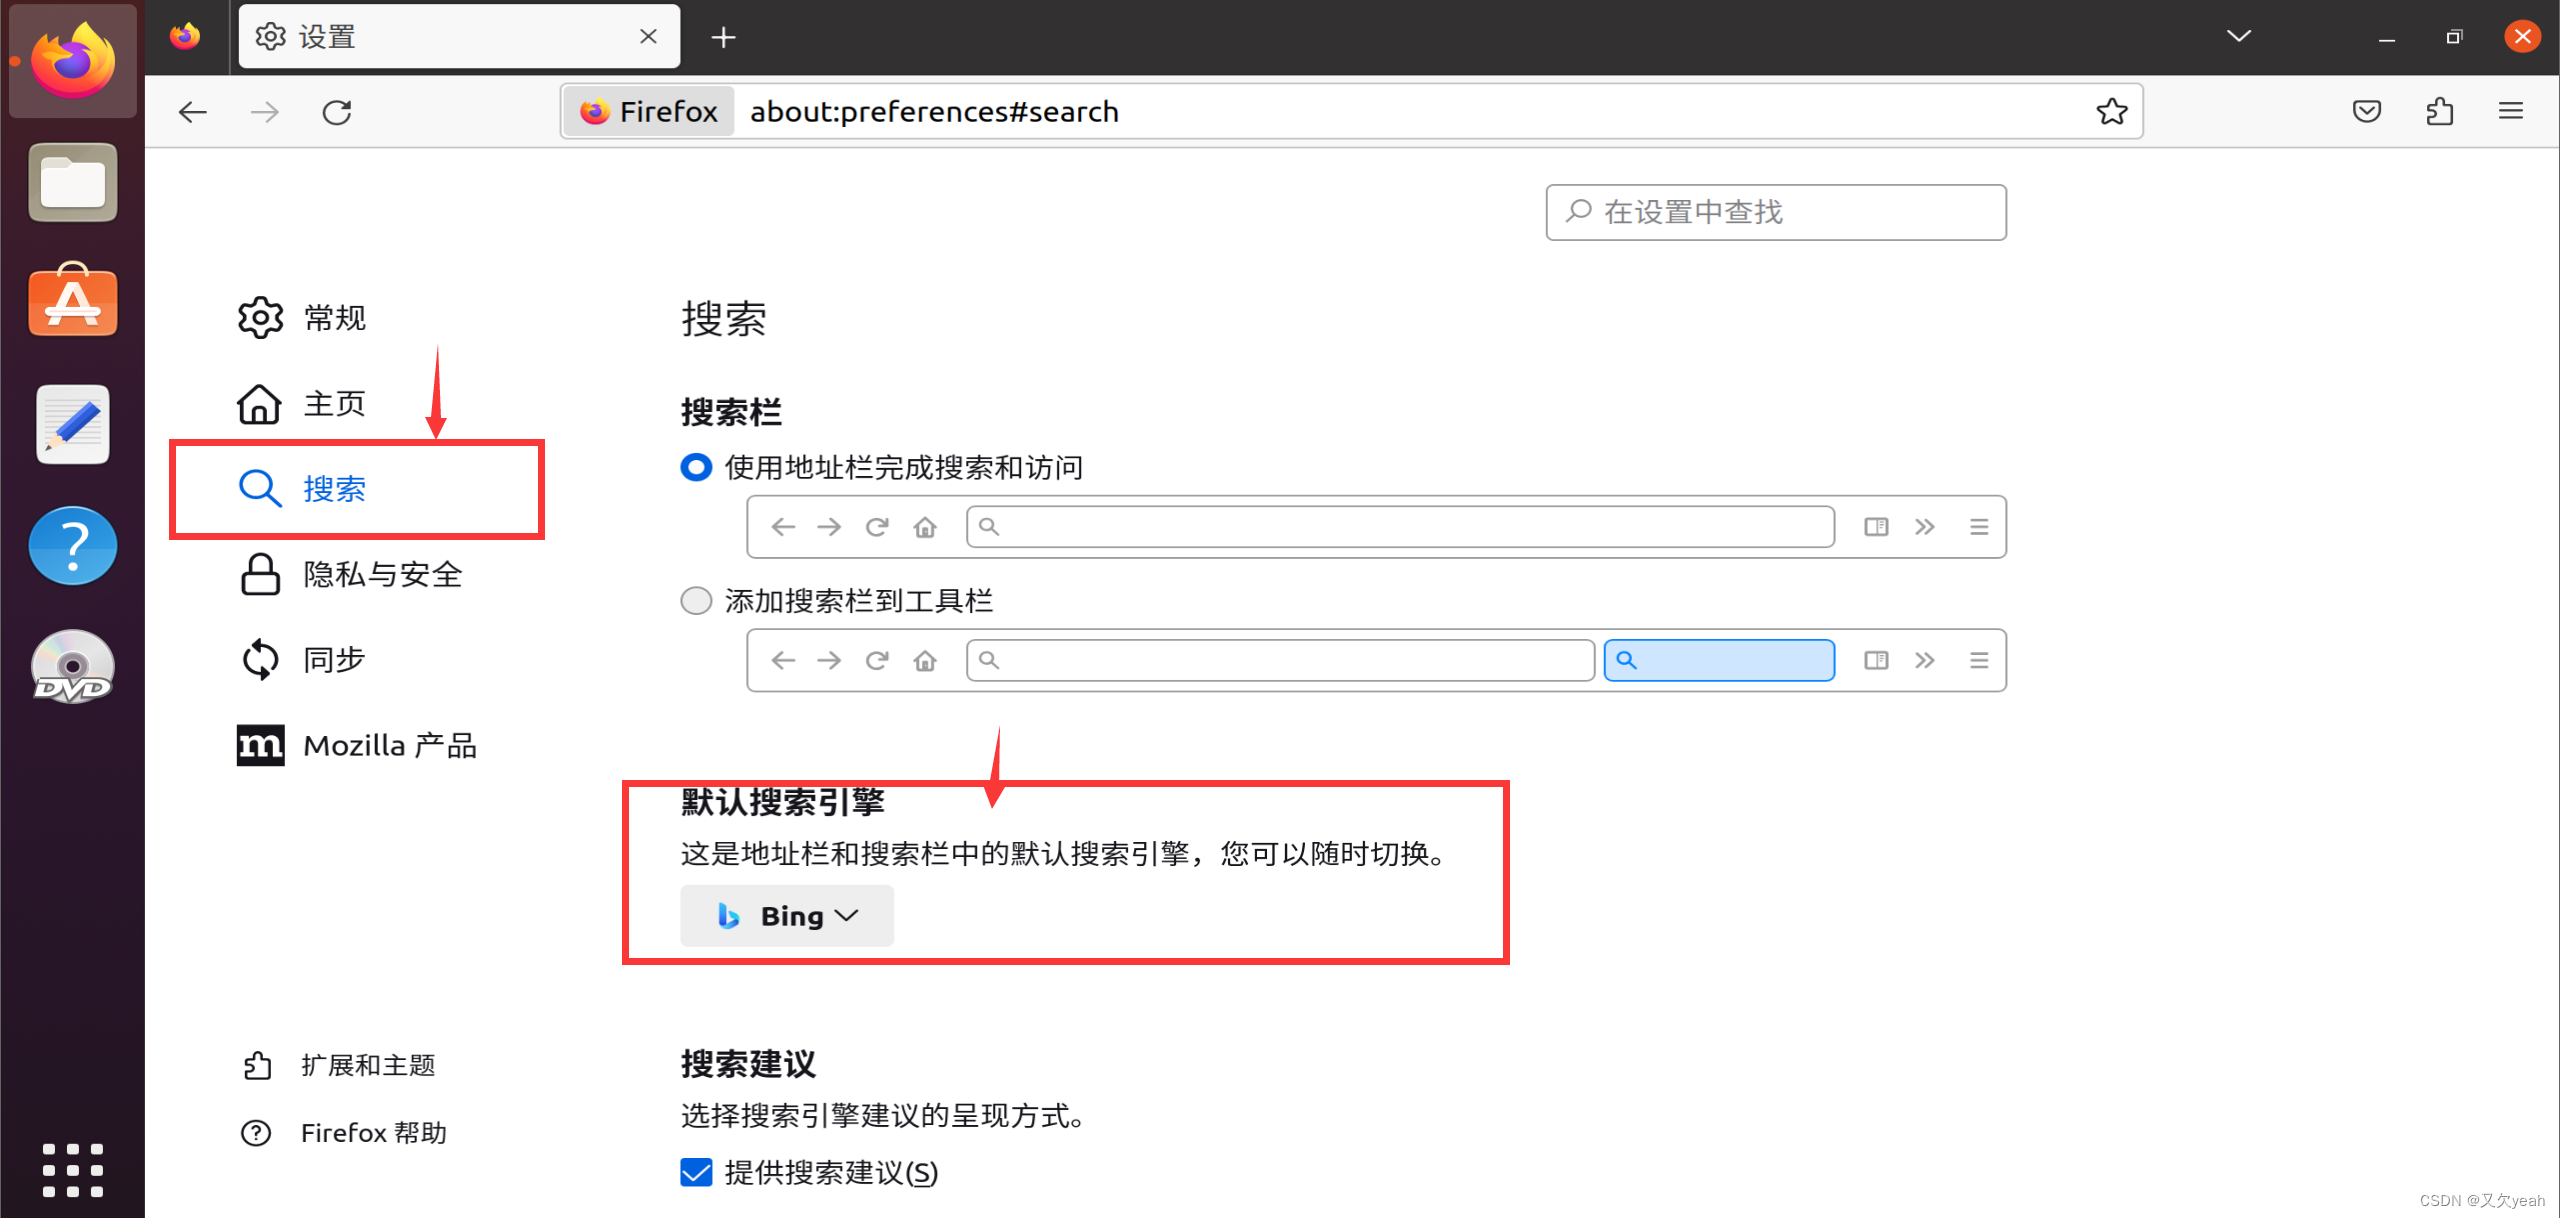Expand the Bing default search engine dropdown
This screenshot has height=1218, width=2560.
click(x=787, y=916)
